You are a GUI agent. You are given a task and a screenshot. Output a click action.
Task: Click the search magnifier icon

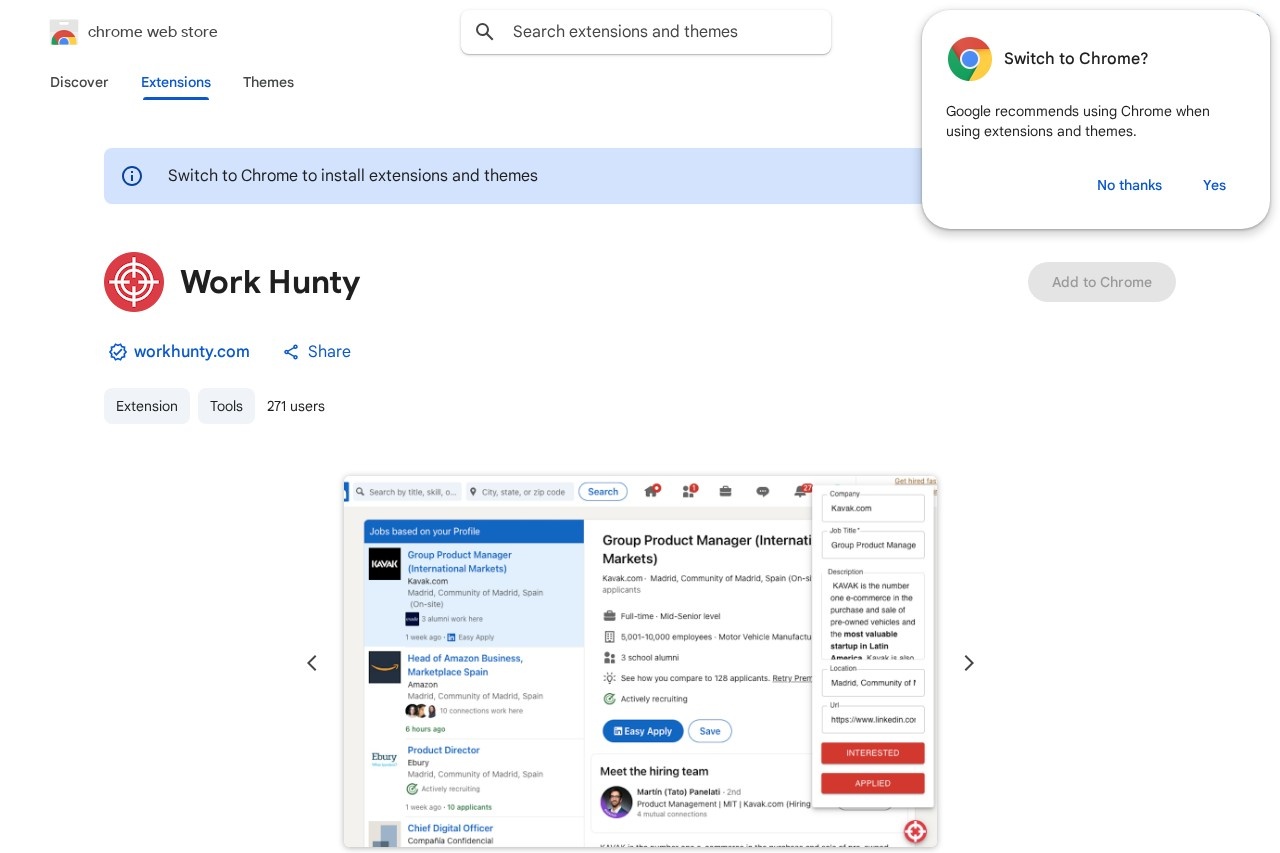[x=485, y=32]
